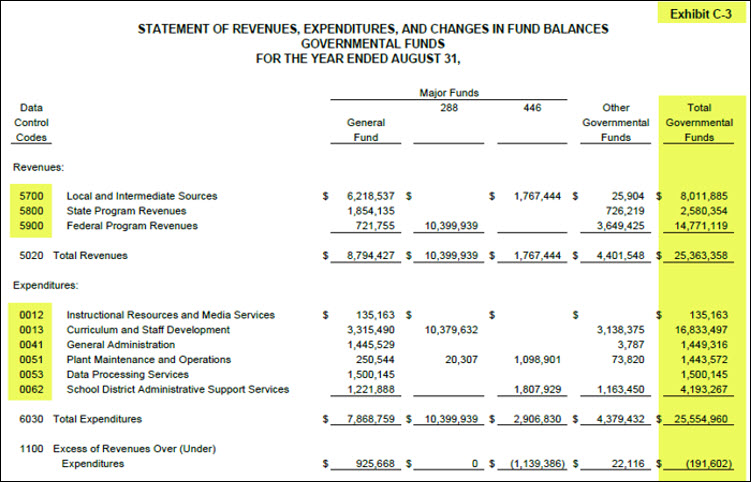Click the General Fund column header

tap(366, 129)
